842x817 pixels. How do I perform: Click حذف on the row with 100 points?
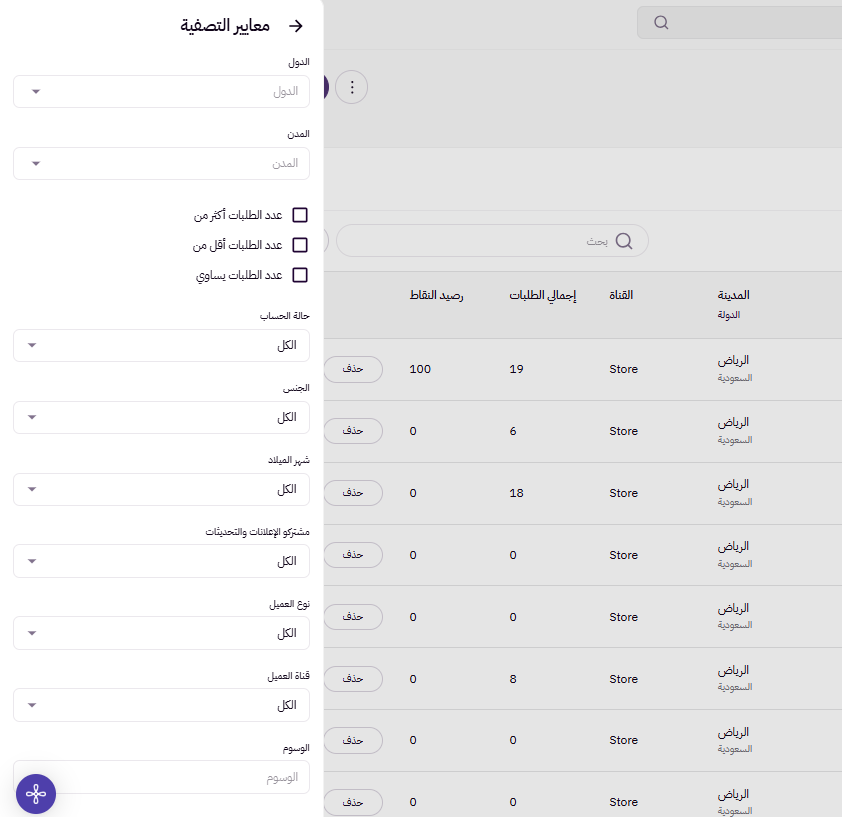[355, 369]
